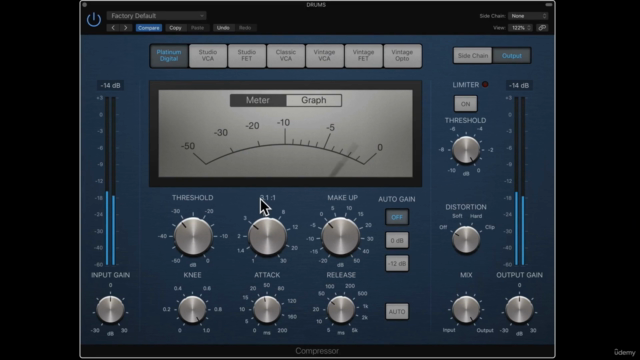This screenshot has height=360, width=640.
Task: Toggle the Compare button
Action: 149,28
